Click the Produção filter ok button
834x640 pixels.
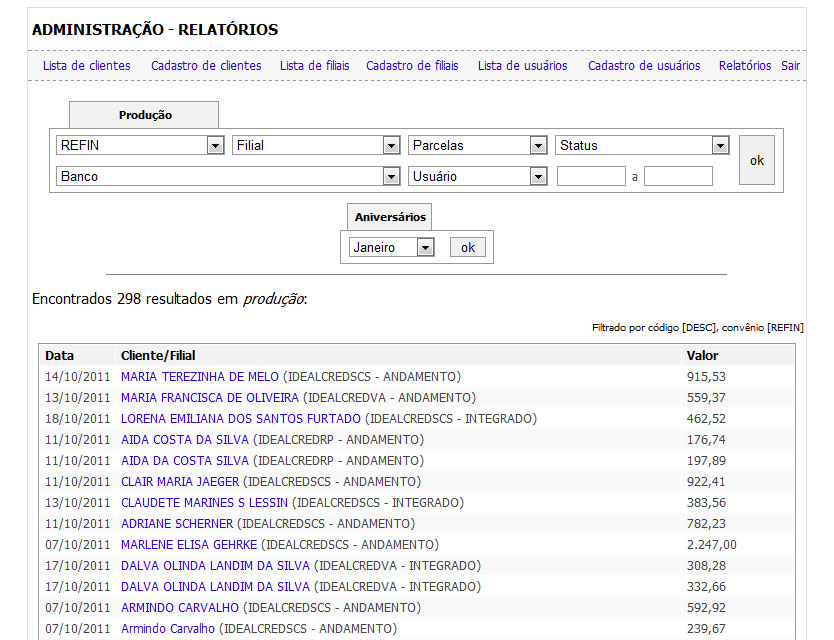pyautogui.click(x=756, y=161)
